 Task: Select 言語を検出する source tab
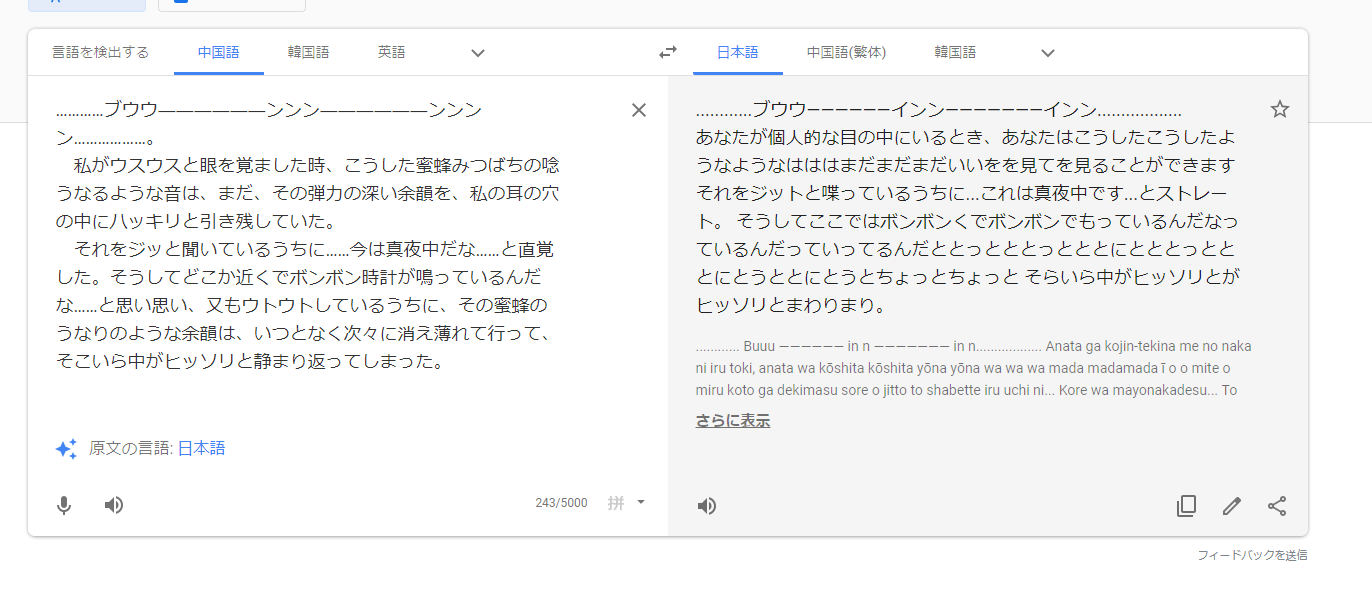click(x=101, y=53)
